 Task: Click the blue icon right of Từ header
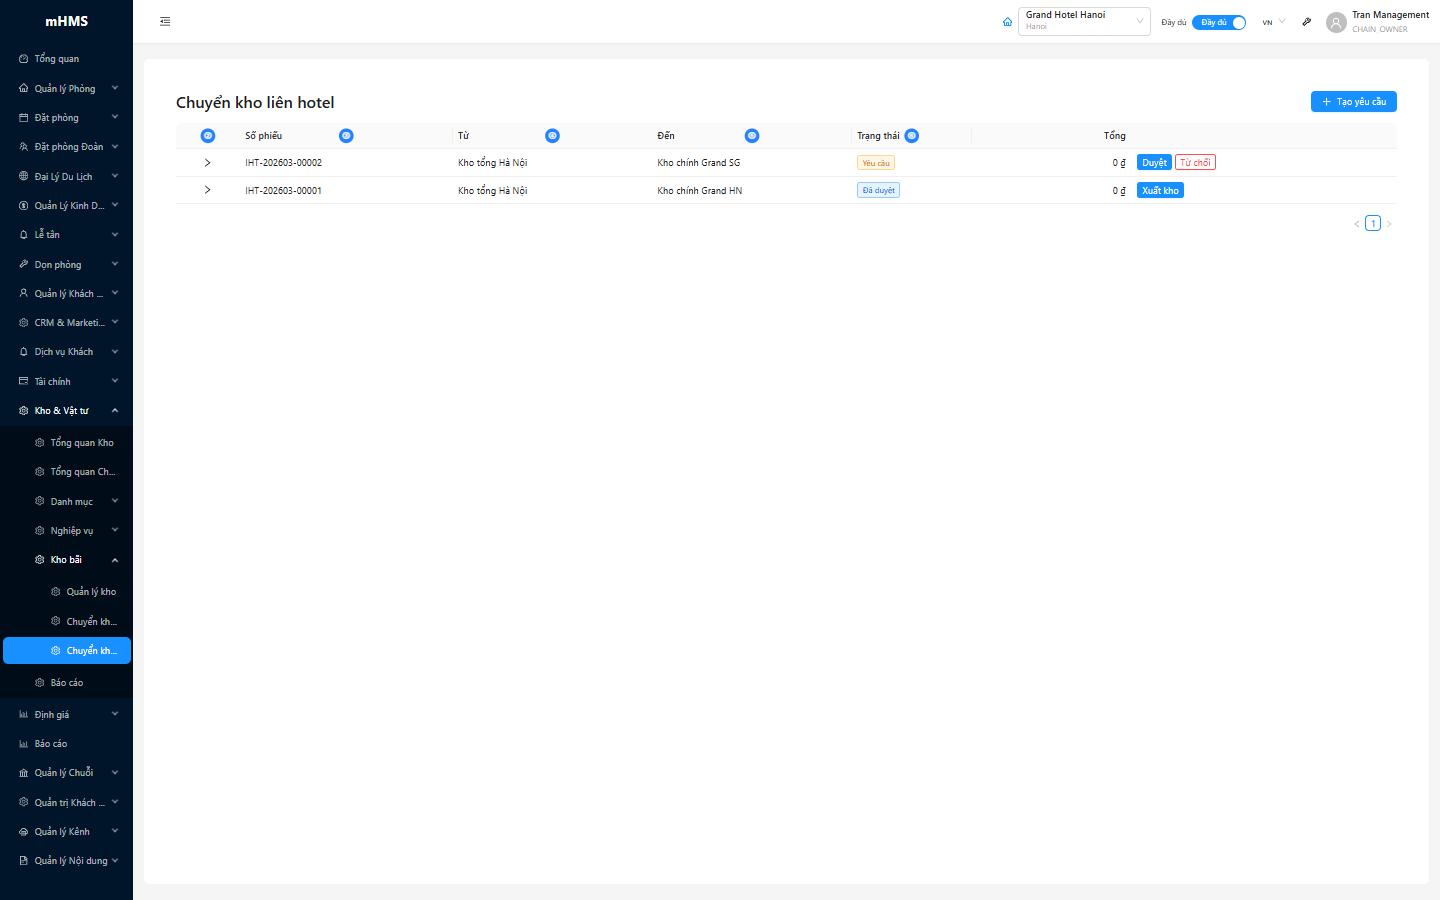tap(552, 136)
